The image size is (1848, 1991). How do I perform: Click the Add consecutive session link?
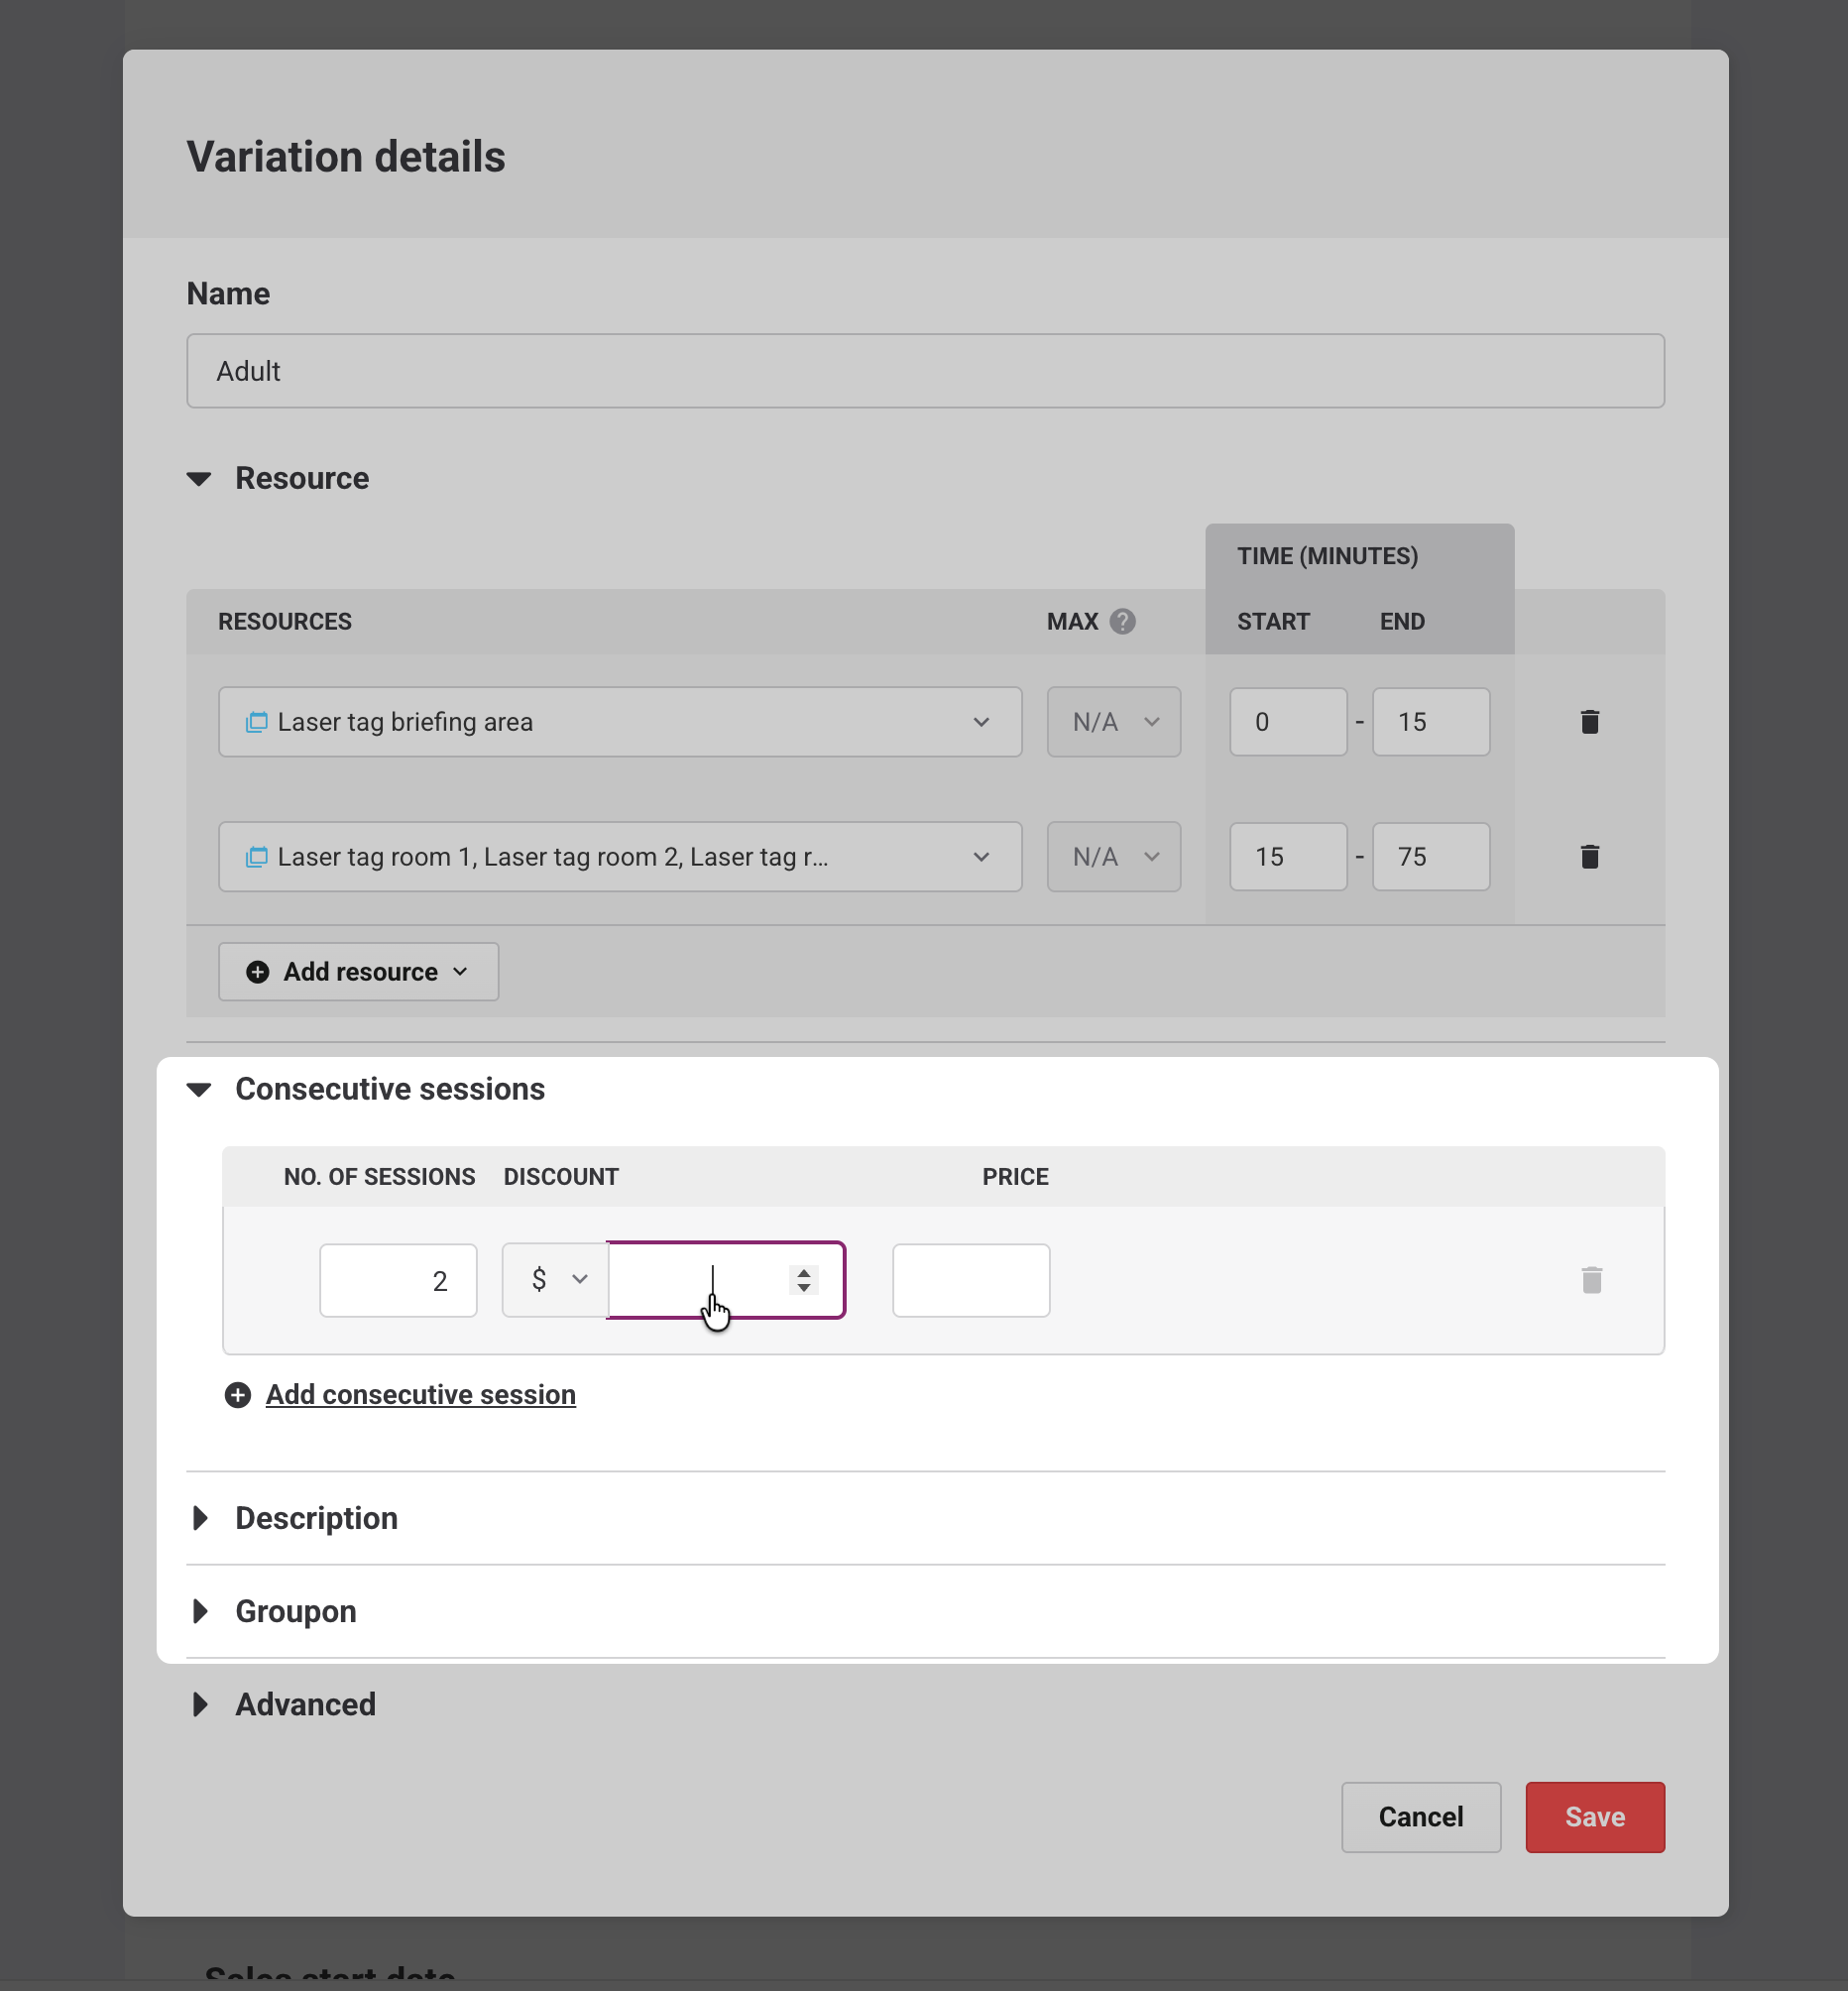click(x=420, y=1395)
